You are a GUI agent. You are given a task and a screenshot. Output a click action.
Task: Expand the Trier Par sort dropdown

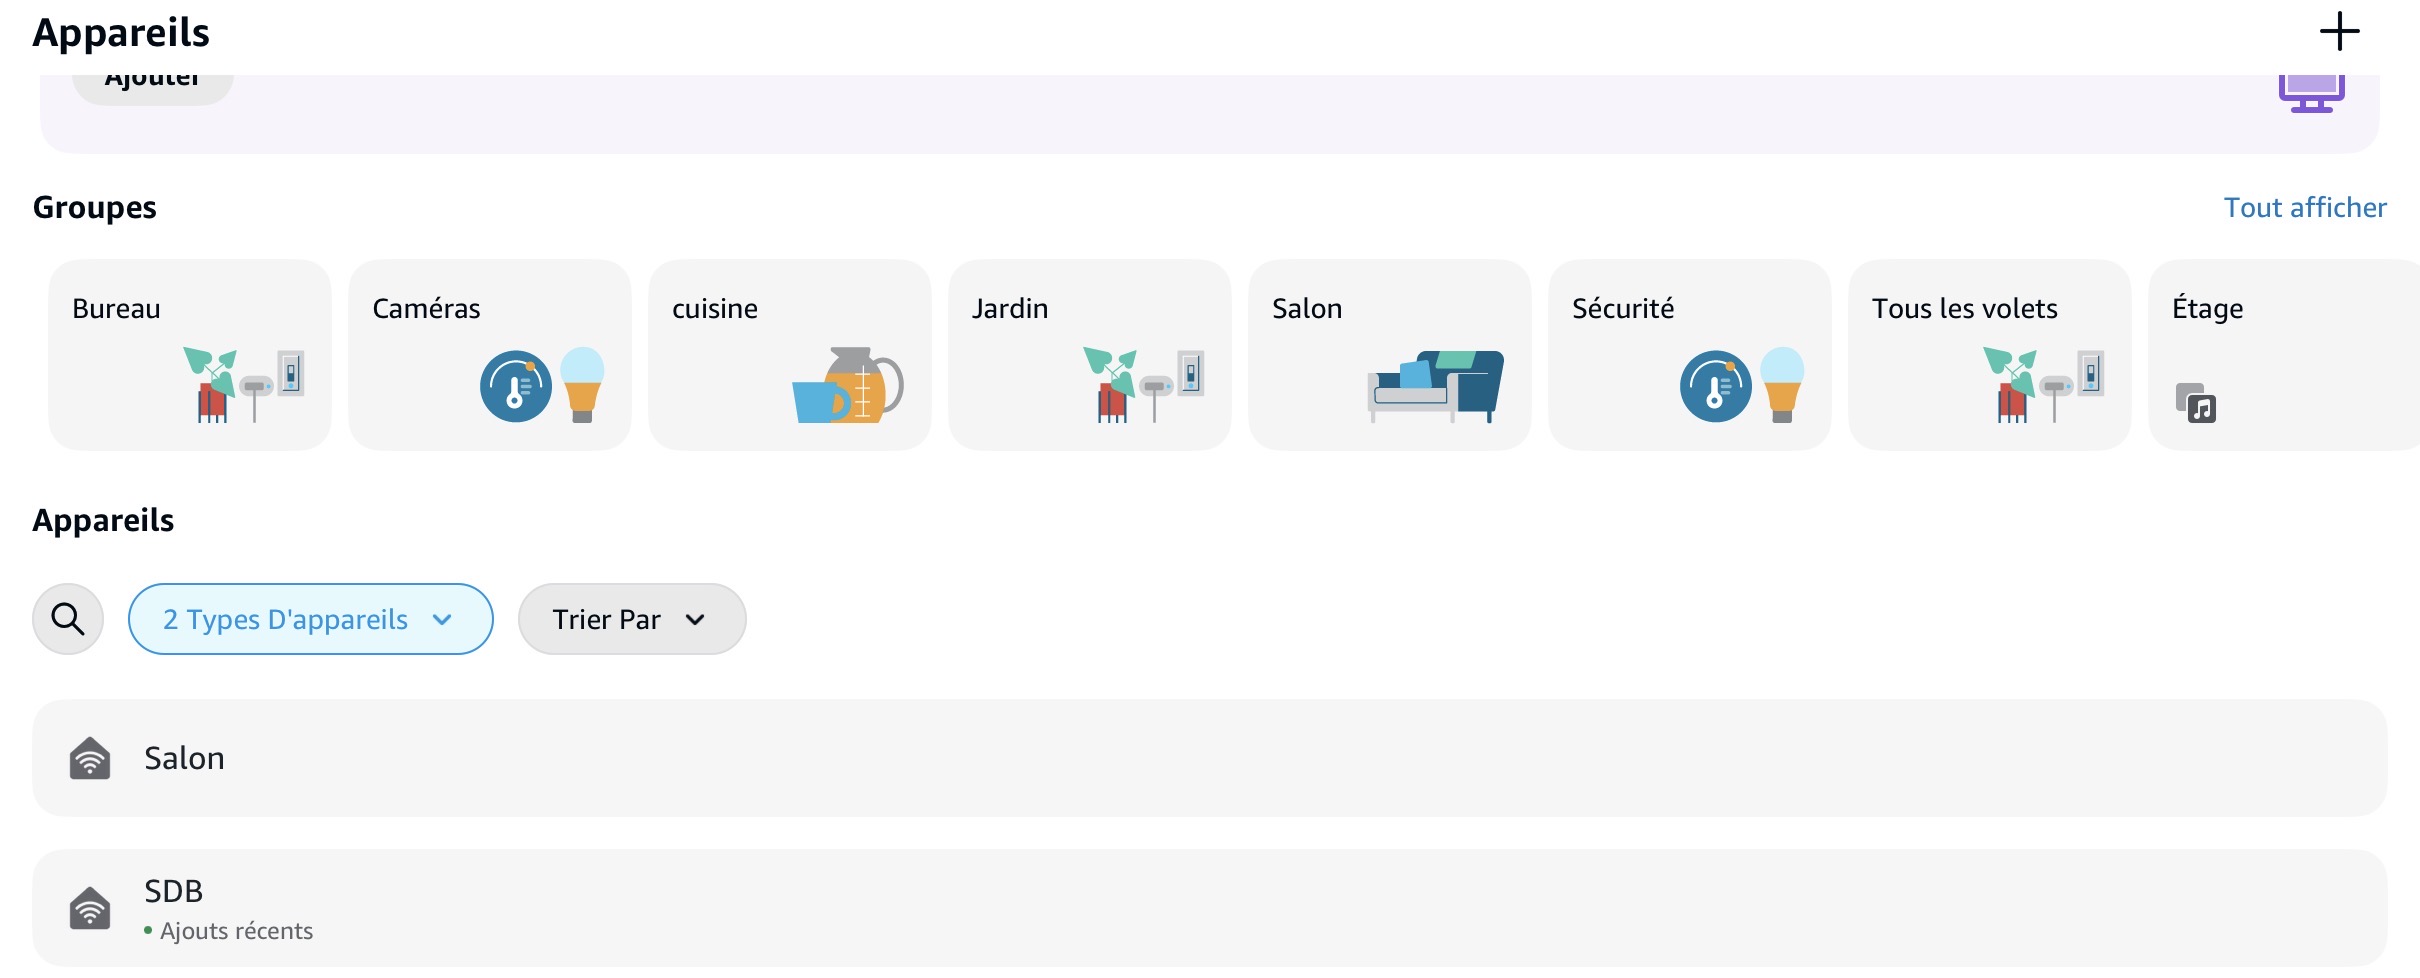tap(631, 619)
